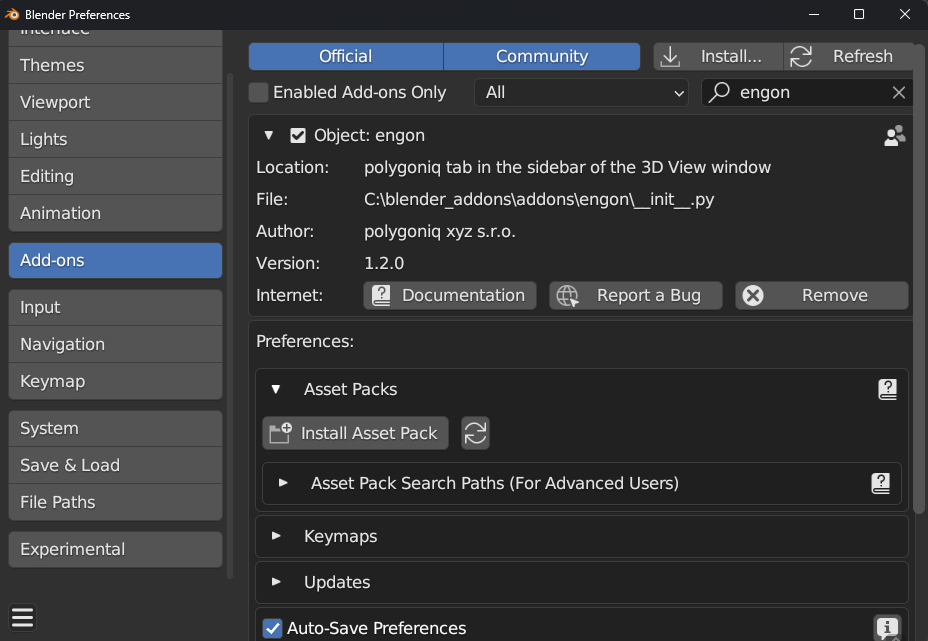Click the version value 1.2.0
Screen dimensions: 928x641
click(x=384, y=263)
